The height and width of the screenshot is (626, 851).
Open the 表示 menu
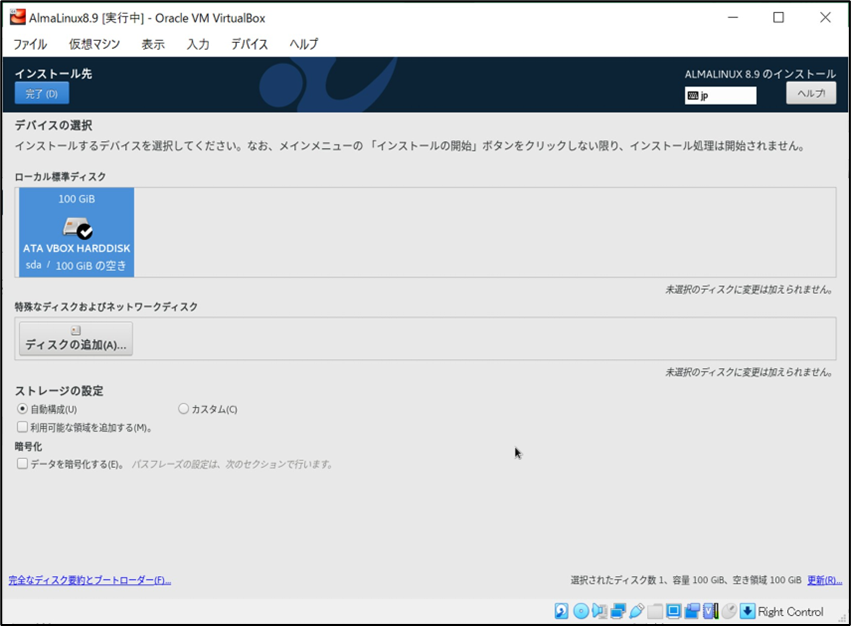[153, 44]
